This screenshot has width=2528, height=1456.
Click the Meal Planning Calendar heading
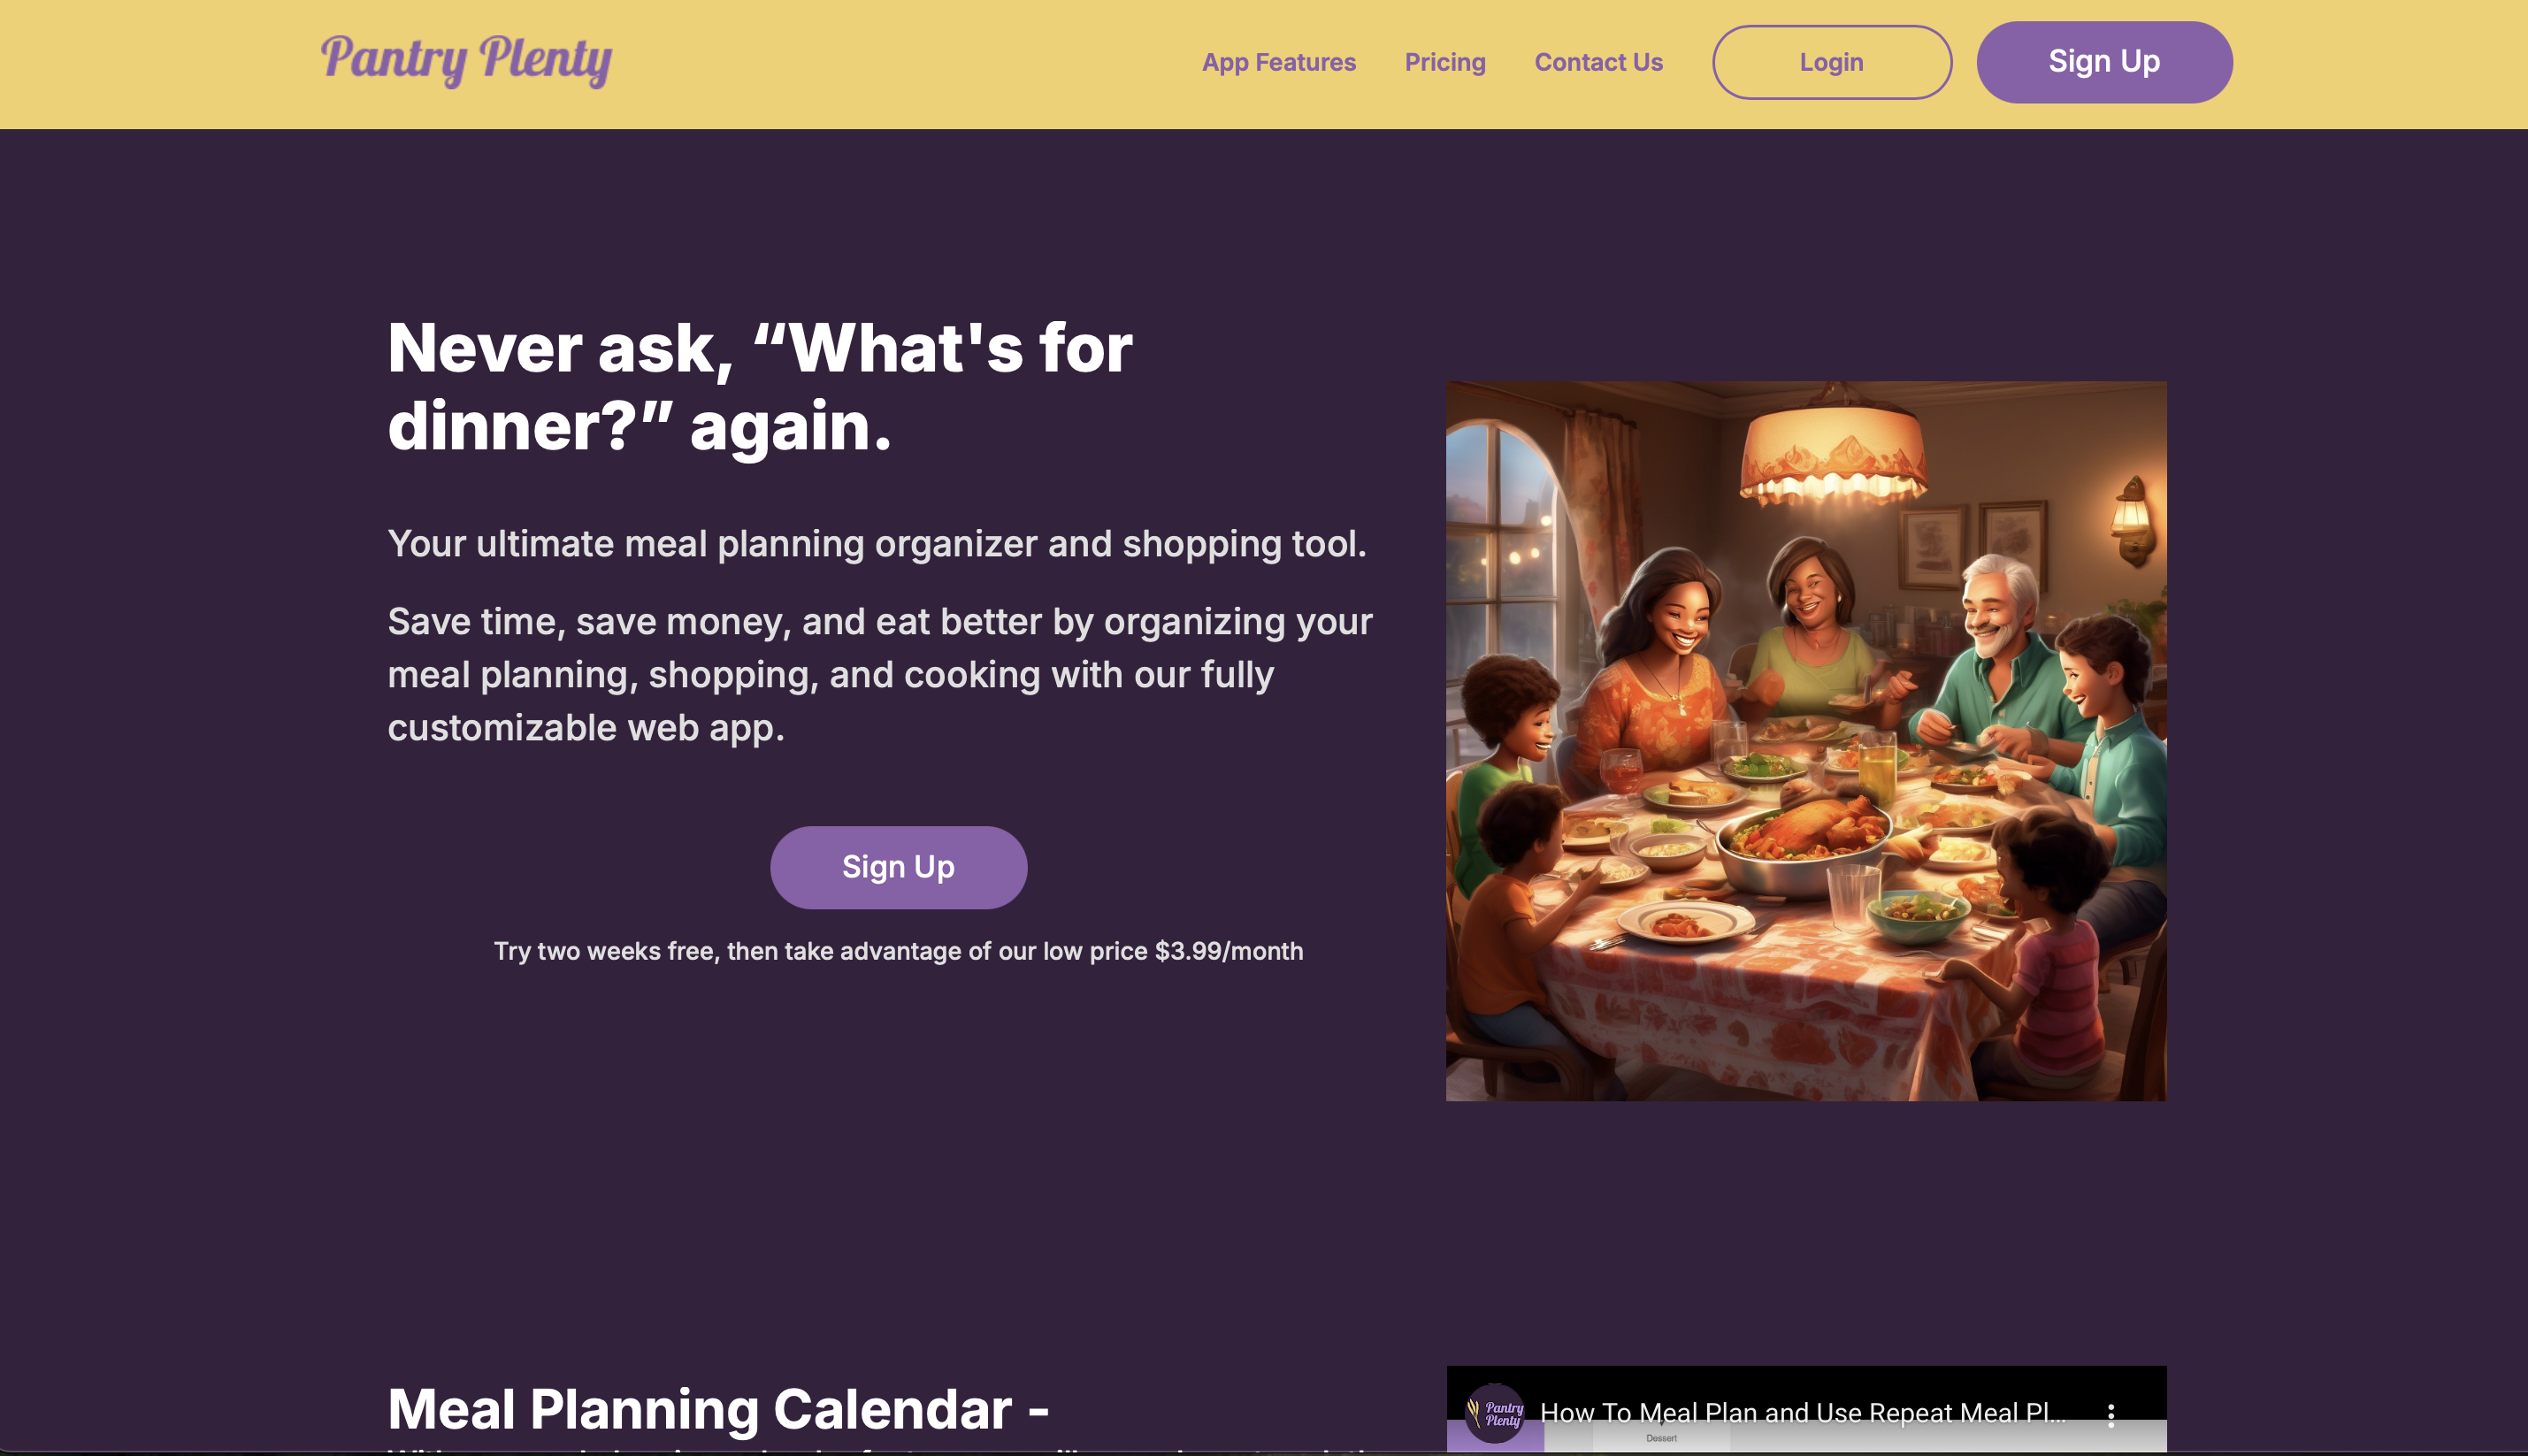(x=718, y=1409)
